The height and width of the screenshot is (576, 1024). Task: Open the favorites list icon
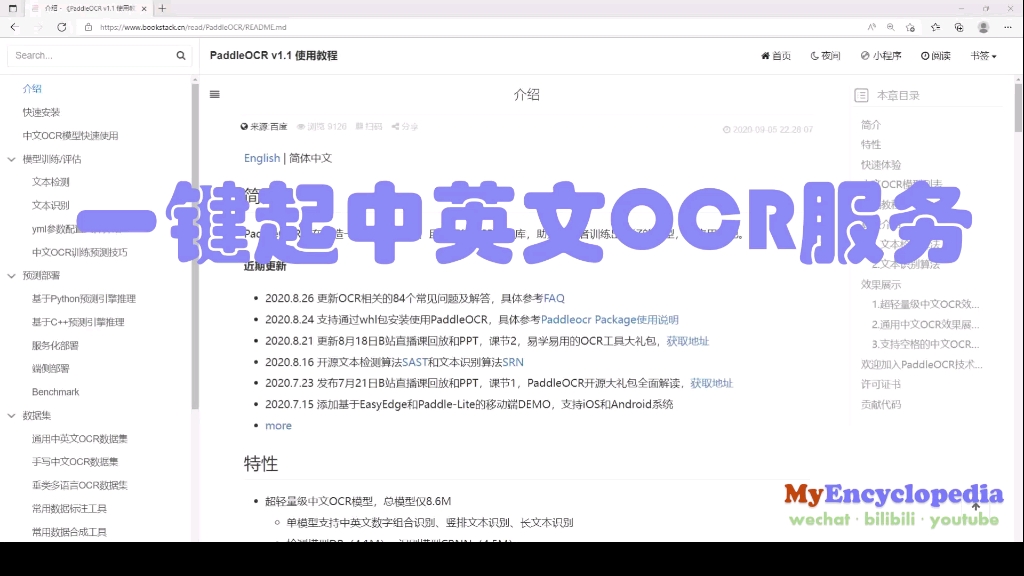[x=935, y=27]
